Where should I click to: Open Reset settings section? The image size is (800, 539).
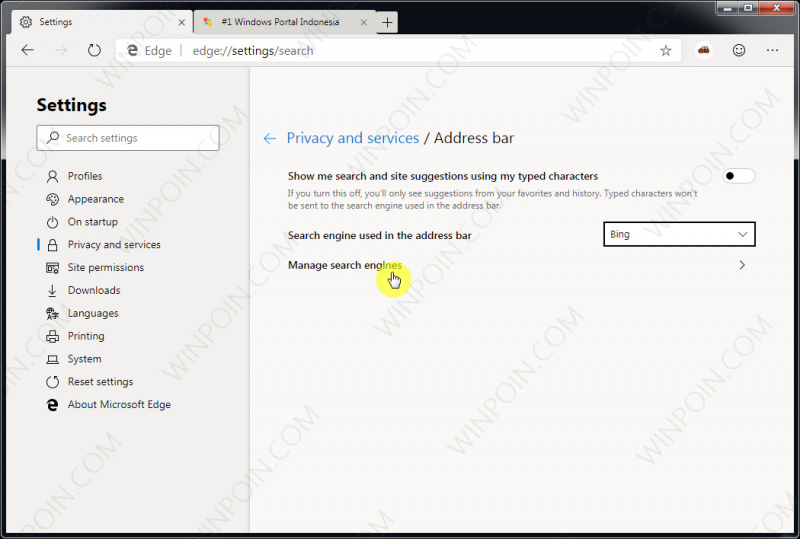click(x=100, y=382)
